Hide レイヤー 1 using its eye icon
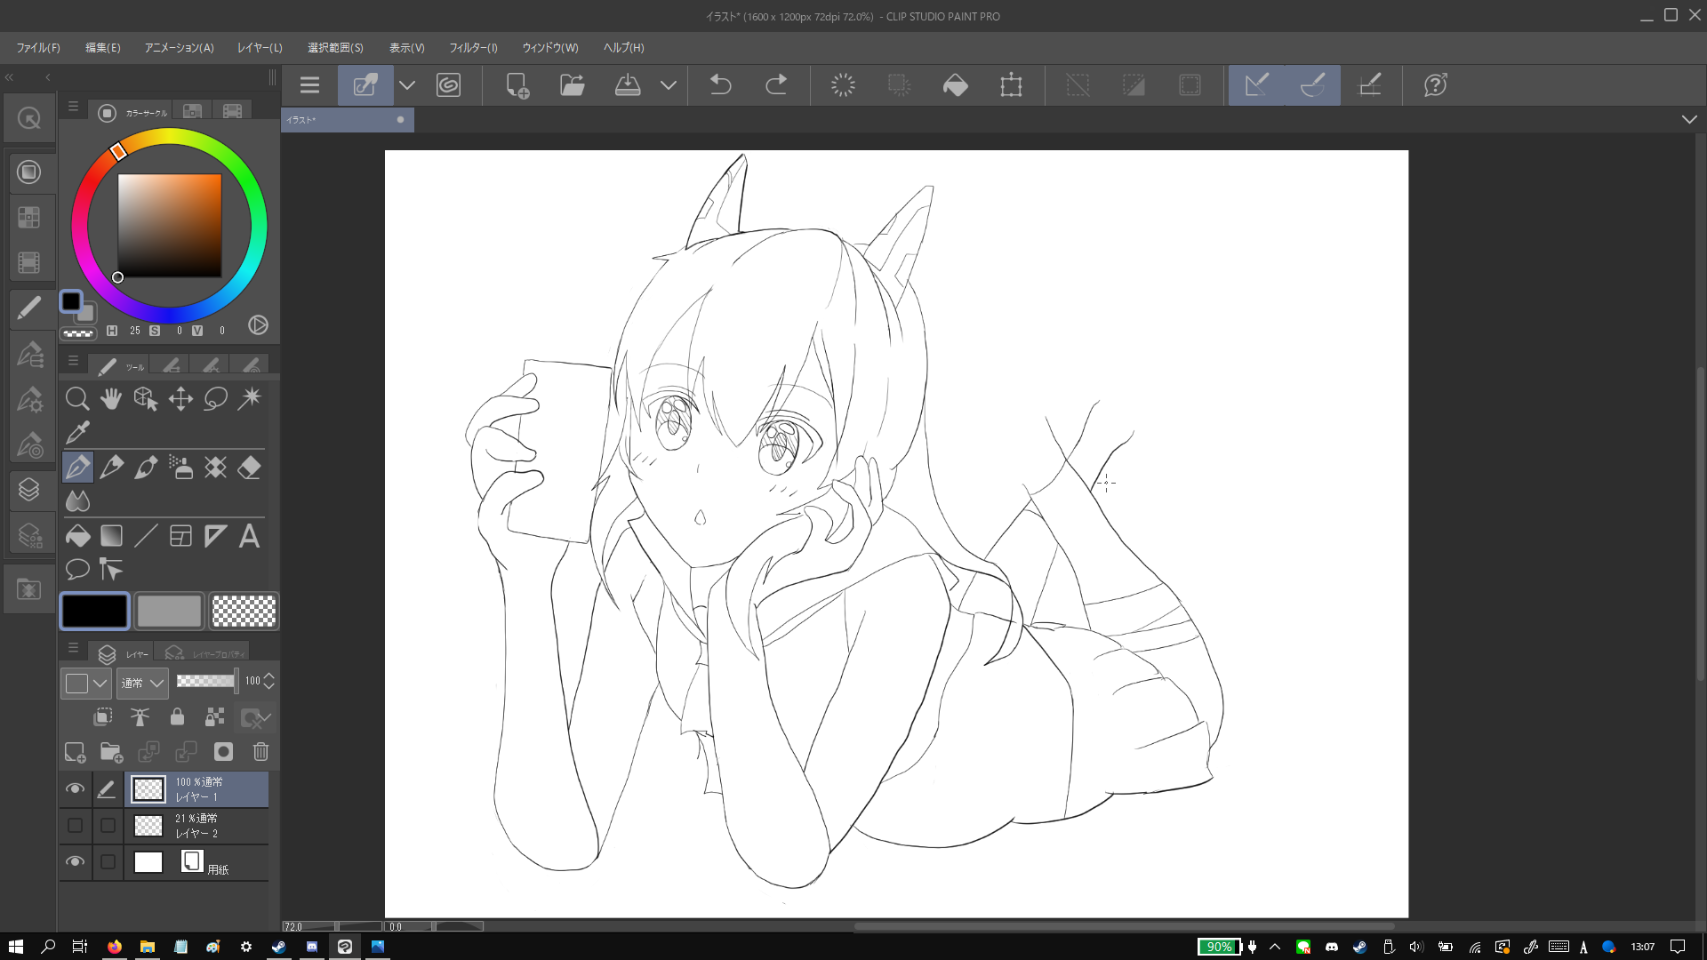 [x=75, y=789]
